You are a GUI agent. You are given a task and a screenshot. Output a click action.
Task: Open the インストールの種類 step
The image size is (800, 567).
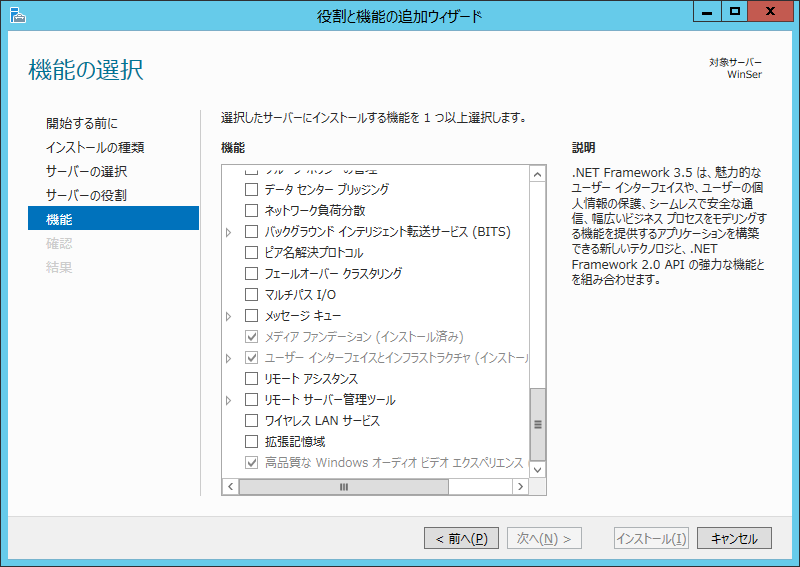(x=95, y=147)
